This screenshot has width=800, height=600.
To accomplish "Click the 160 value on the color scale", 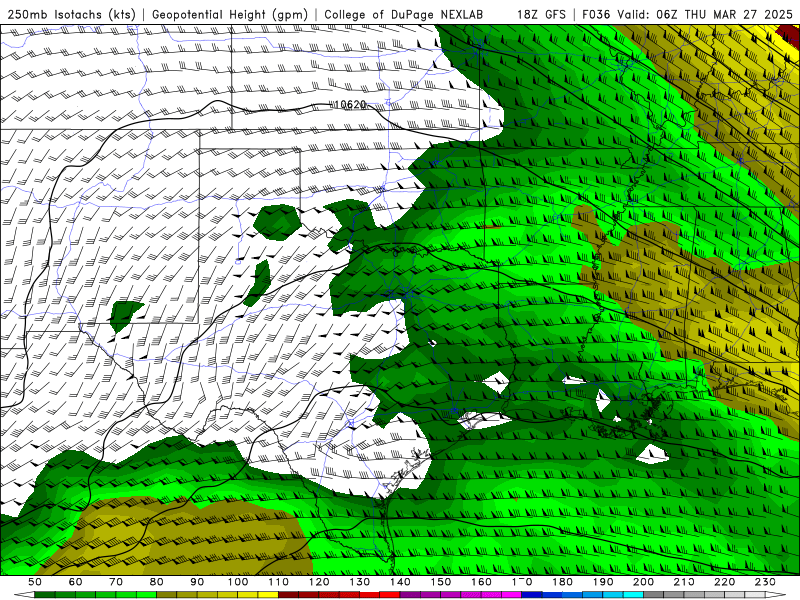I will [x=481, y=582].
